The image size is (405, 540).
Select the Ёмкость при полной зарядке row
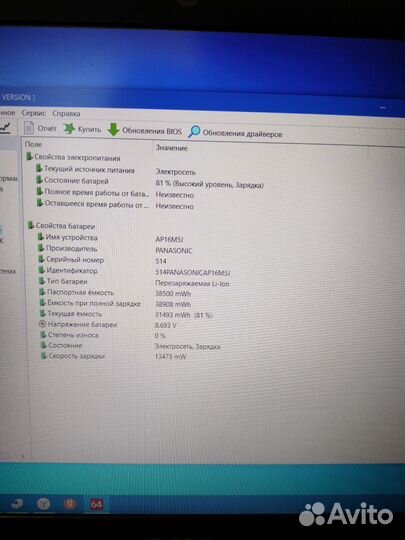[90, 303]
